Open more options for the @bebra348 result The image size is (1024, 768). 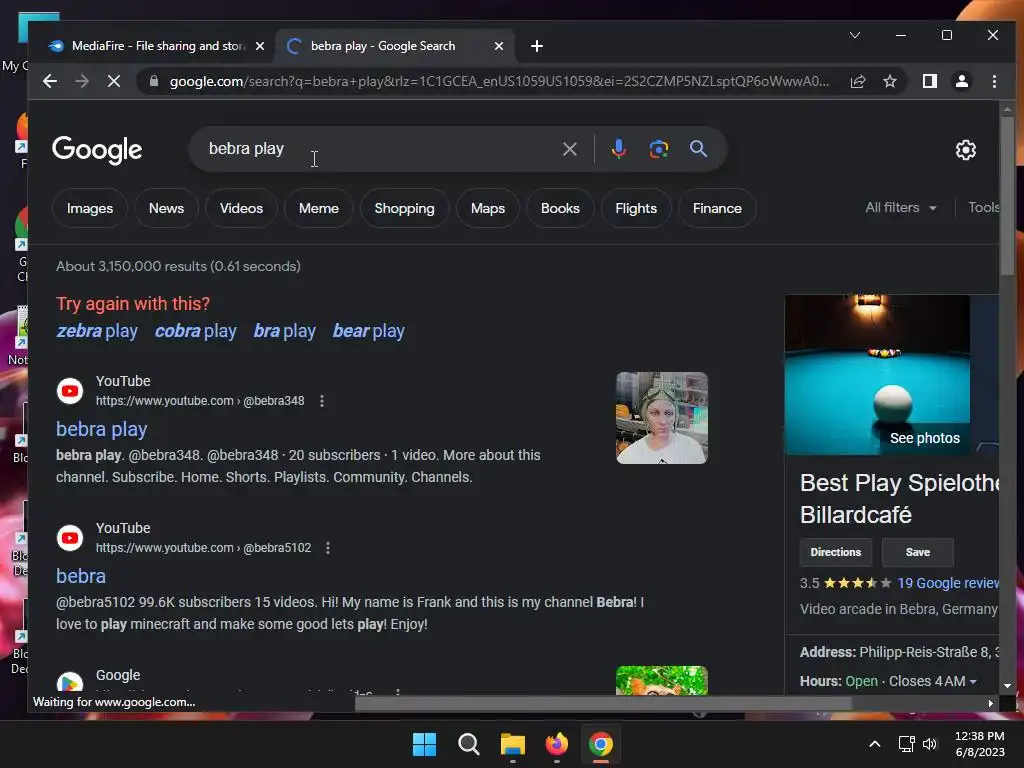(322, 401)
